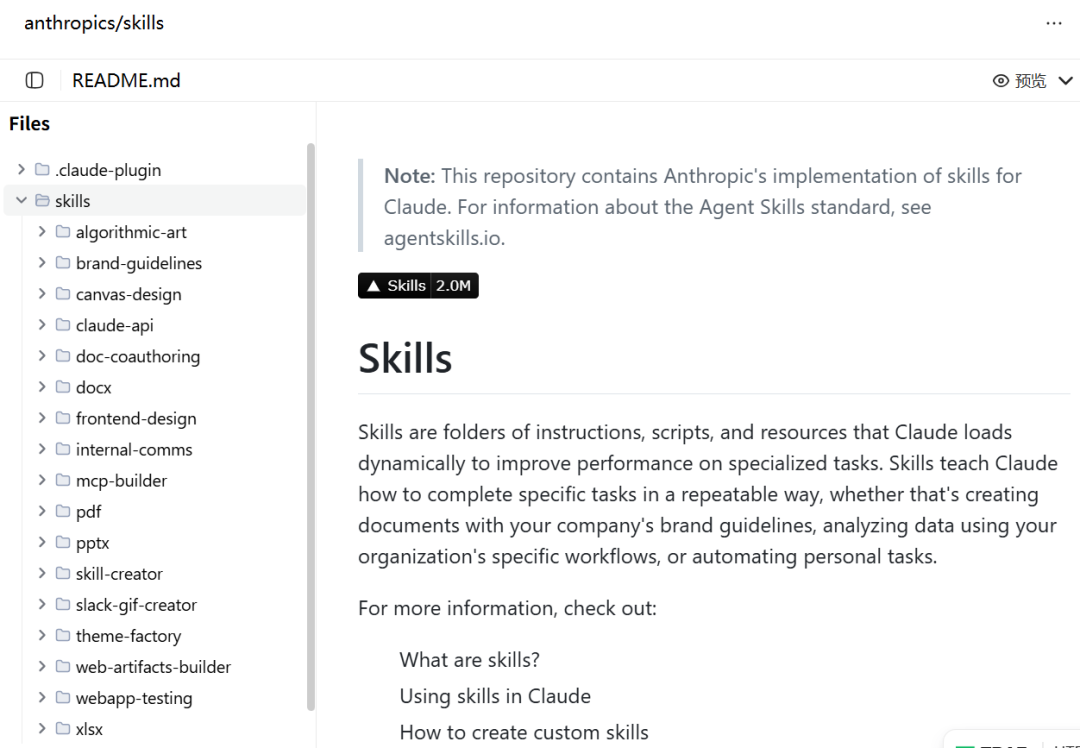Expand the algorithmic-art folder
This screenshot has height=748, width=1080.
tap(42, 231)
